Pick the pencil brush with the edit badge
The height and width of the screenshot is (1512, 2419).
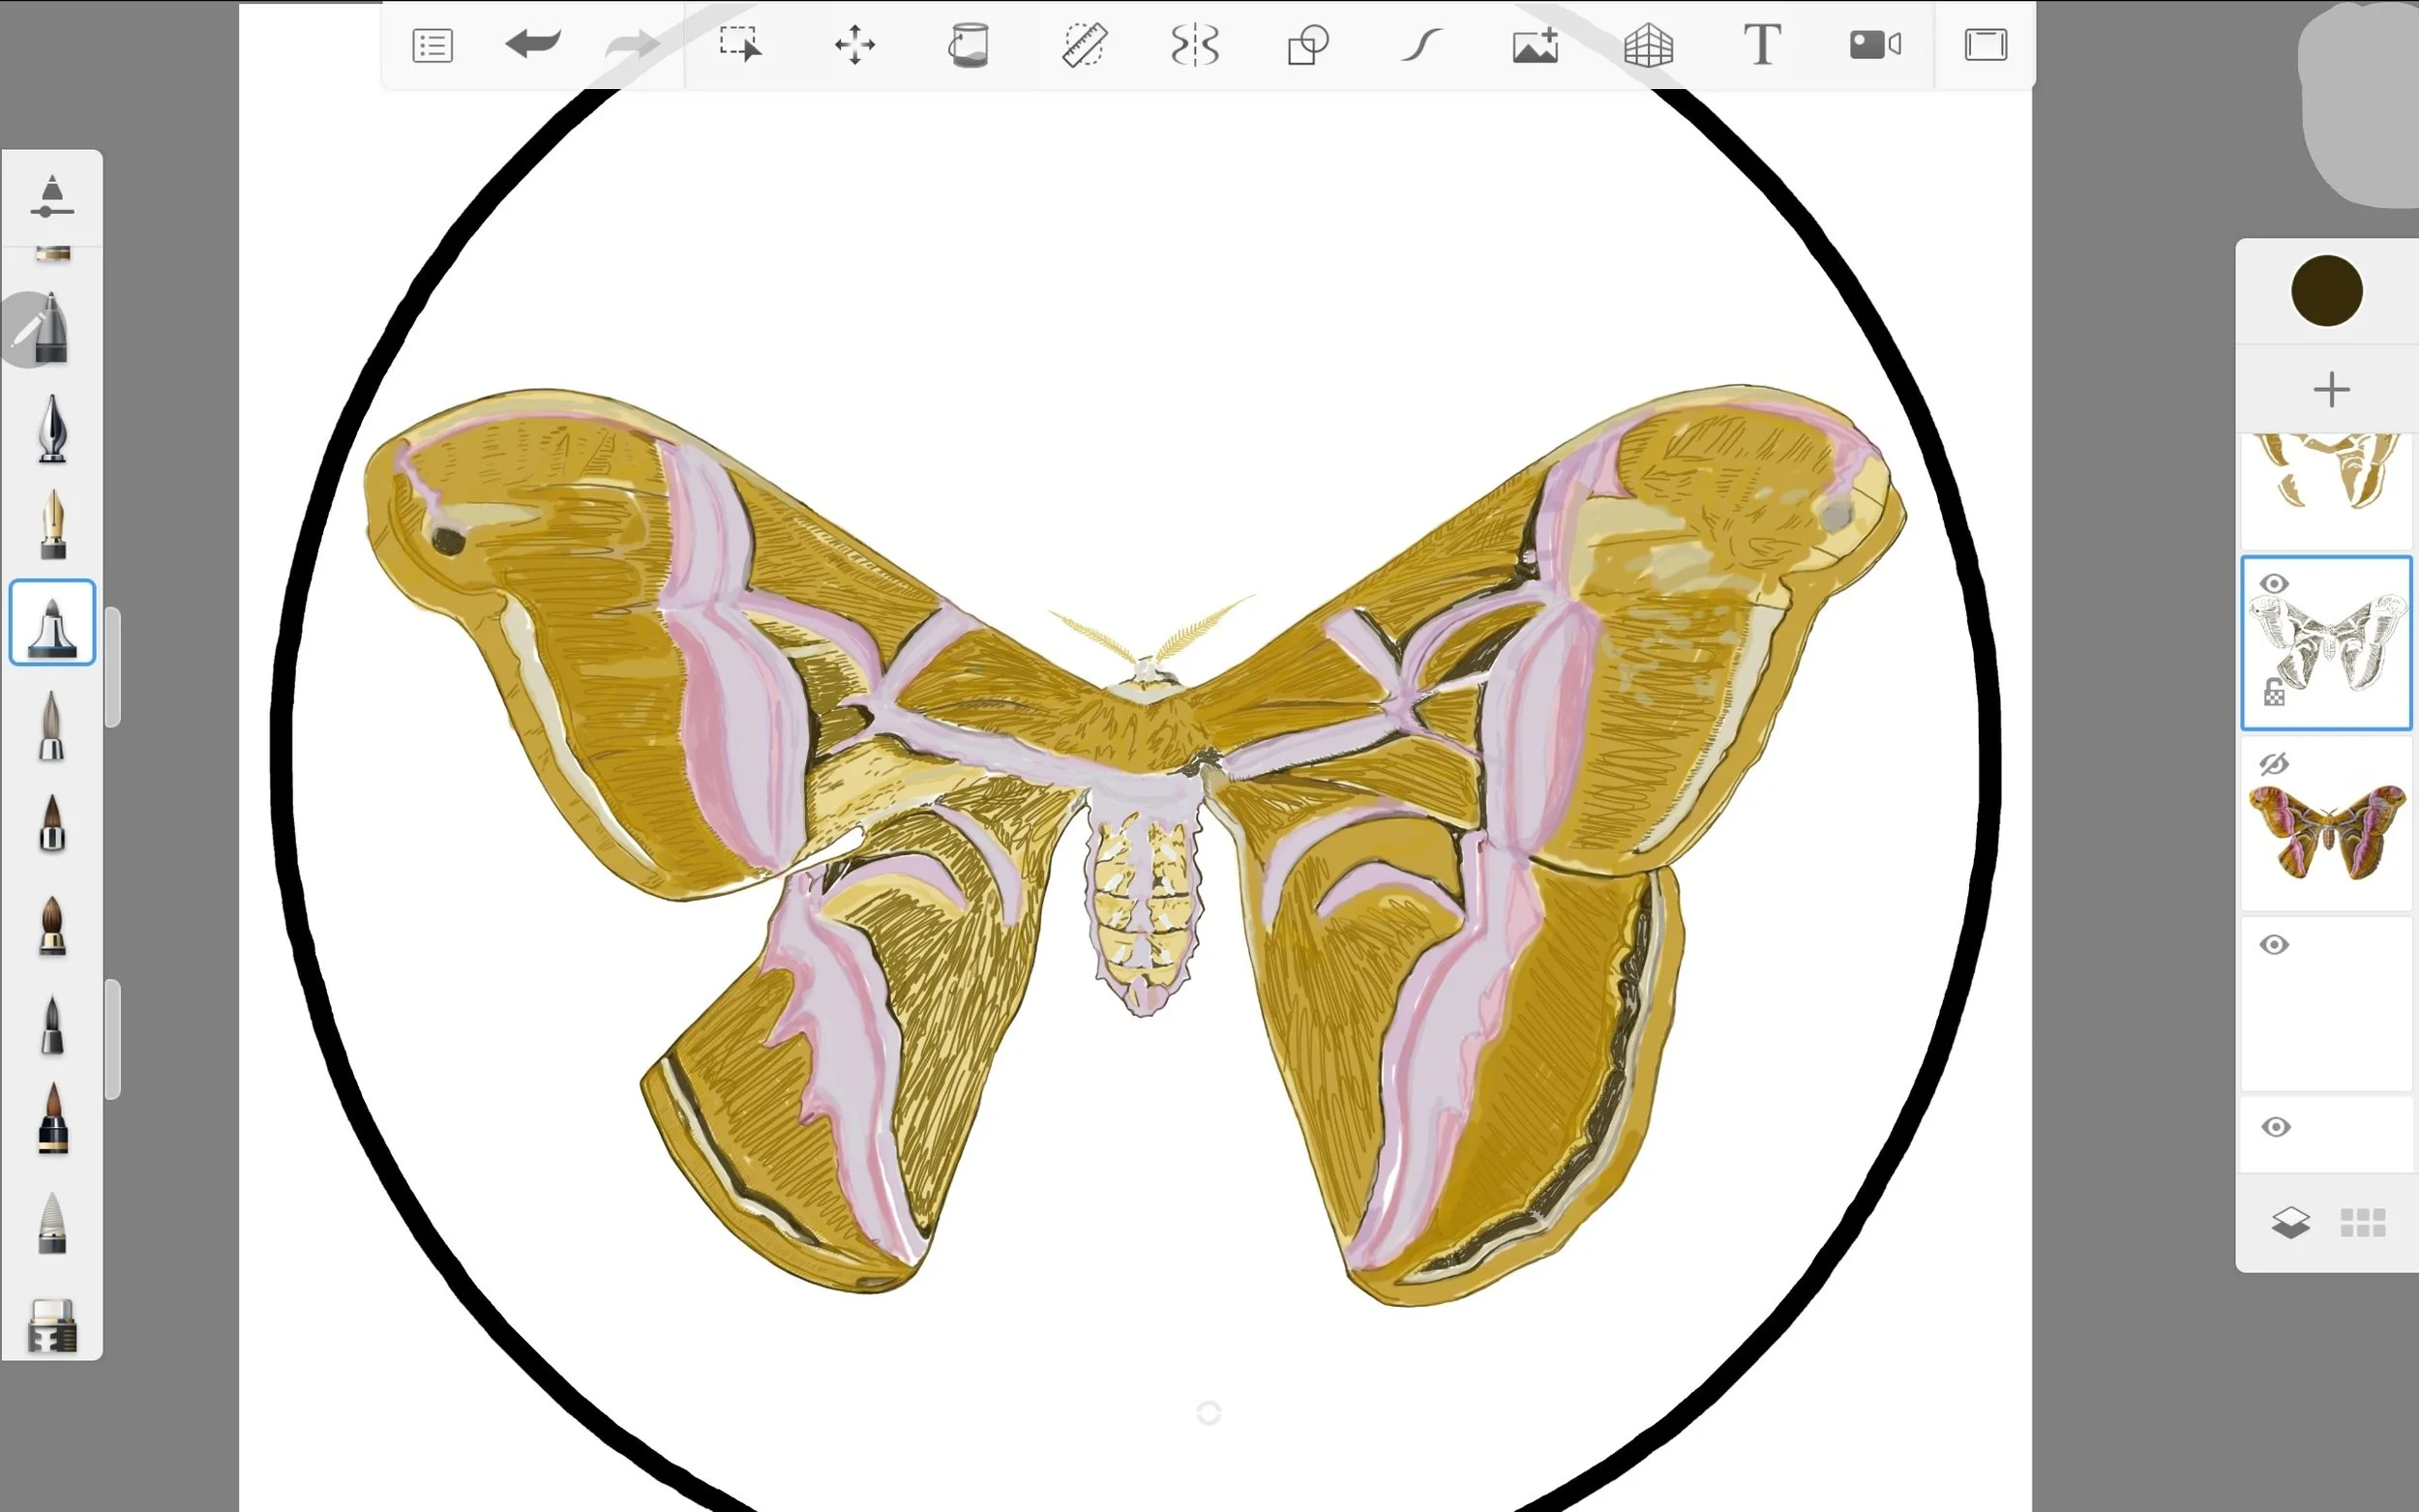click(x=48, y=329)
